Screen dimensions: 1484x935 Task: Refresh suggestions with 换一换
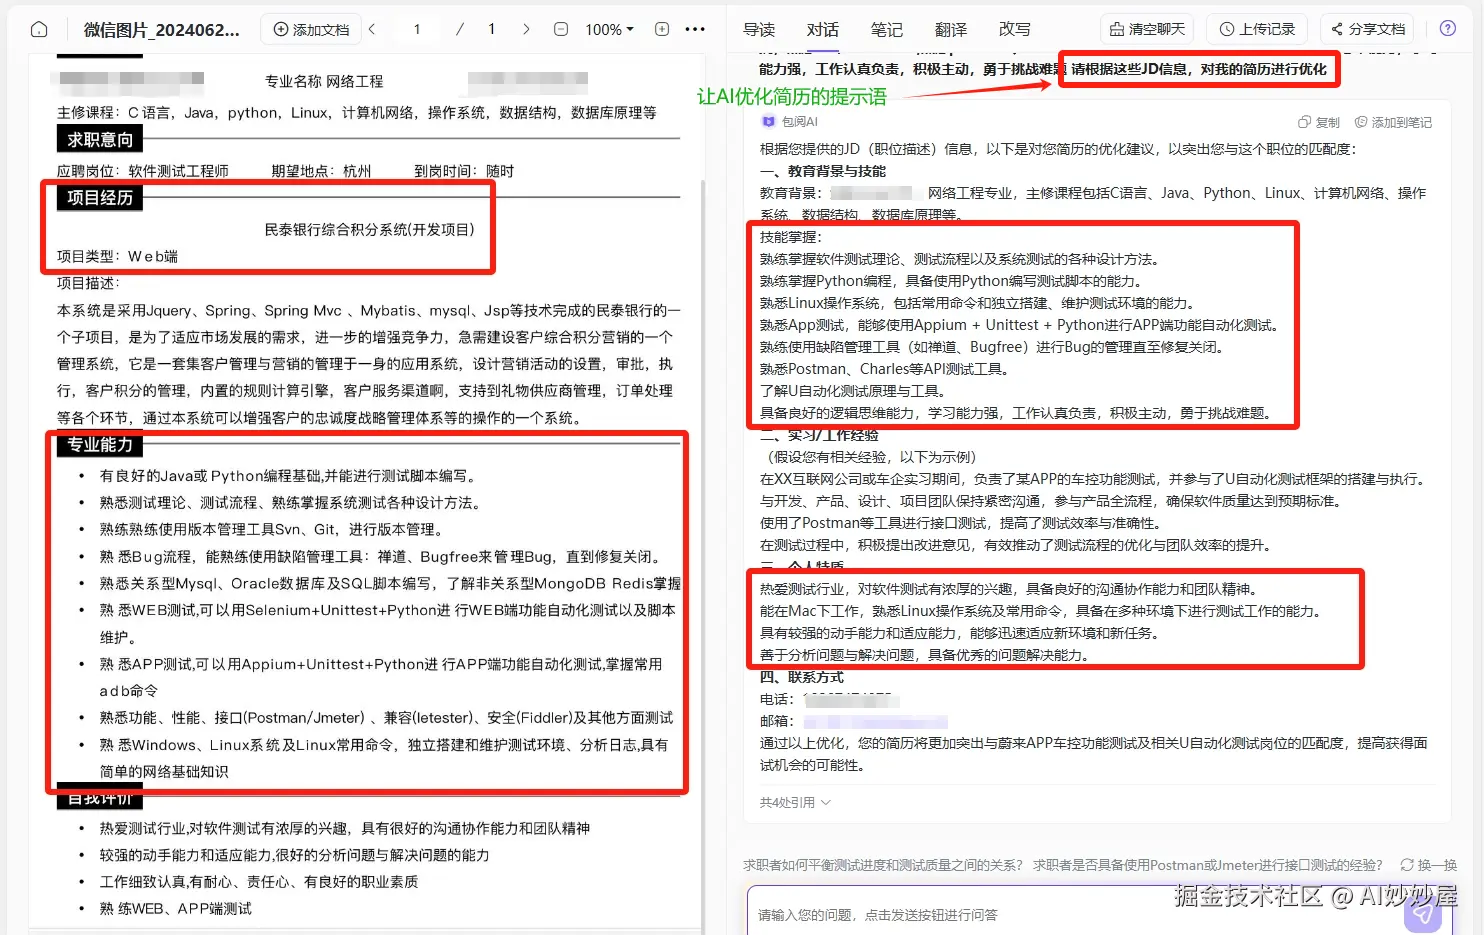point(1428,865)
